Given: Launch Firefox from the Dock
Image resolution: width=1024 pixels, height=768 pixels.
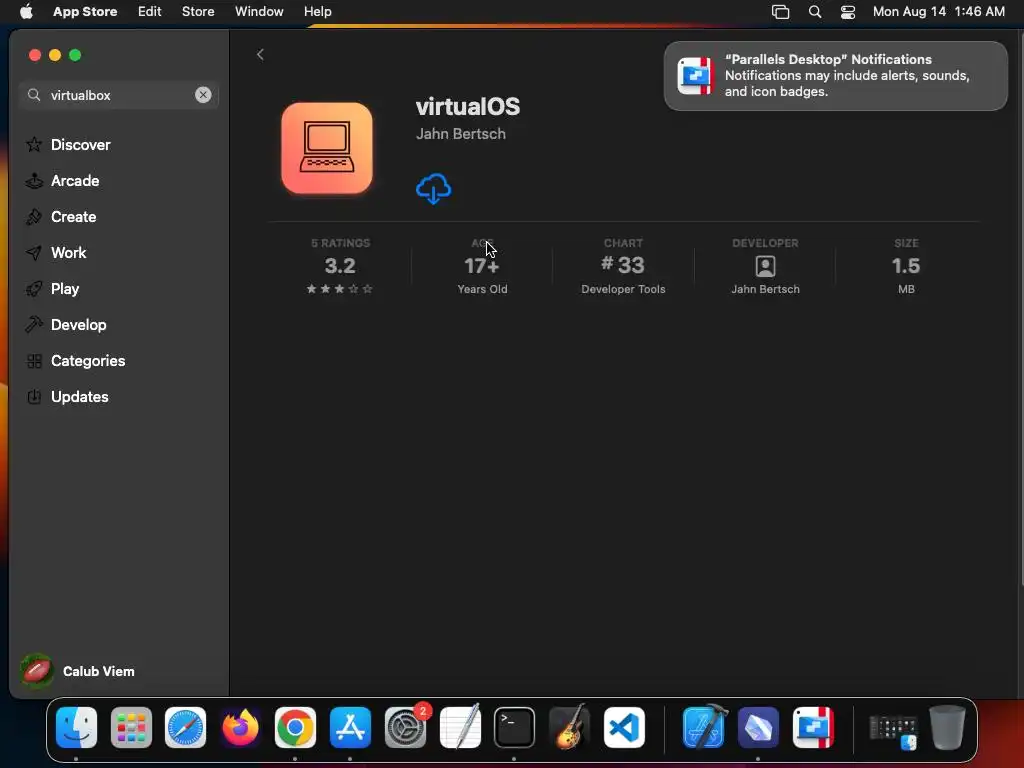Looking at the screenshot, I should [240, 727].
